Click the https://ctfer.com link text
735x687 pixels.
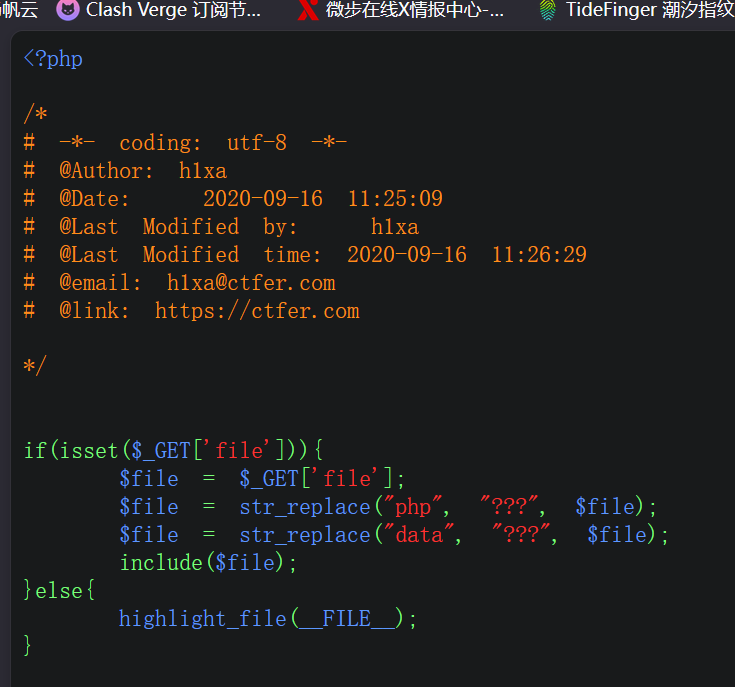(257, 311)
